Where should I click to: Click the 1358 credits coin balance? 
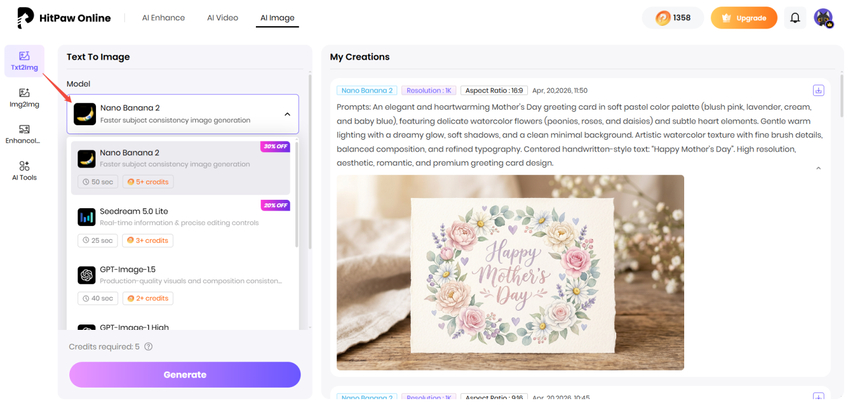pyautogui.click(x=673, y=18)
